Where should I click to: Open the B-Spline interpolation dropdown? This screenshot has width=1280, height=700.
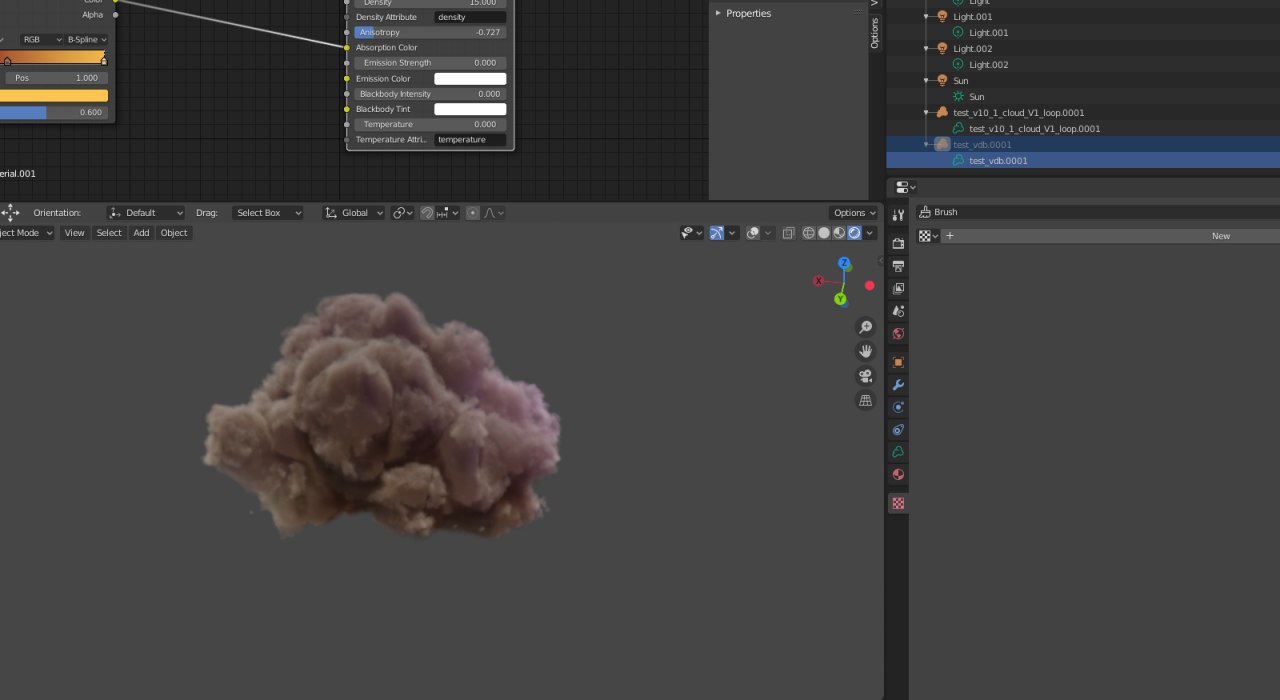87,40
